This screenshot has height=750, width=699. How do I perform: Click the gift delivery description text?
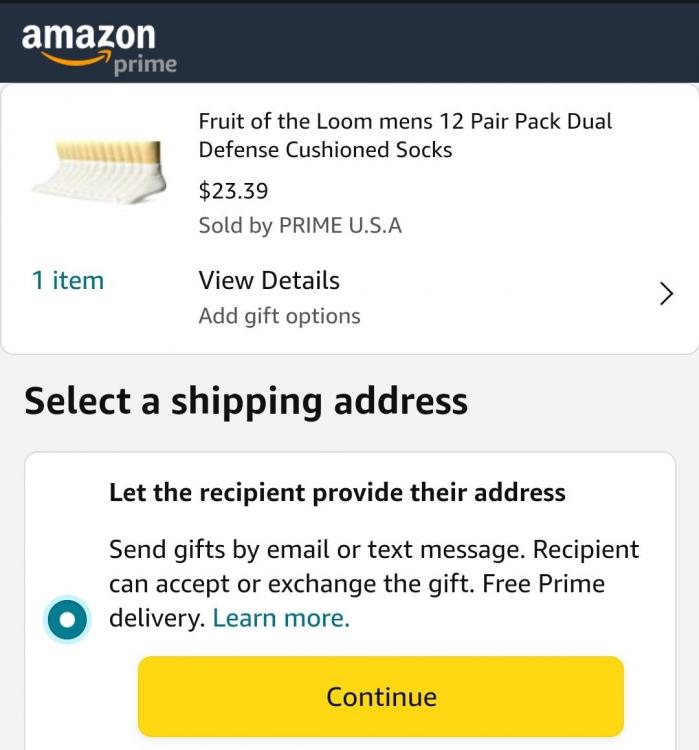[x=373, y=566]
